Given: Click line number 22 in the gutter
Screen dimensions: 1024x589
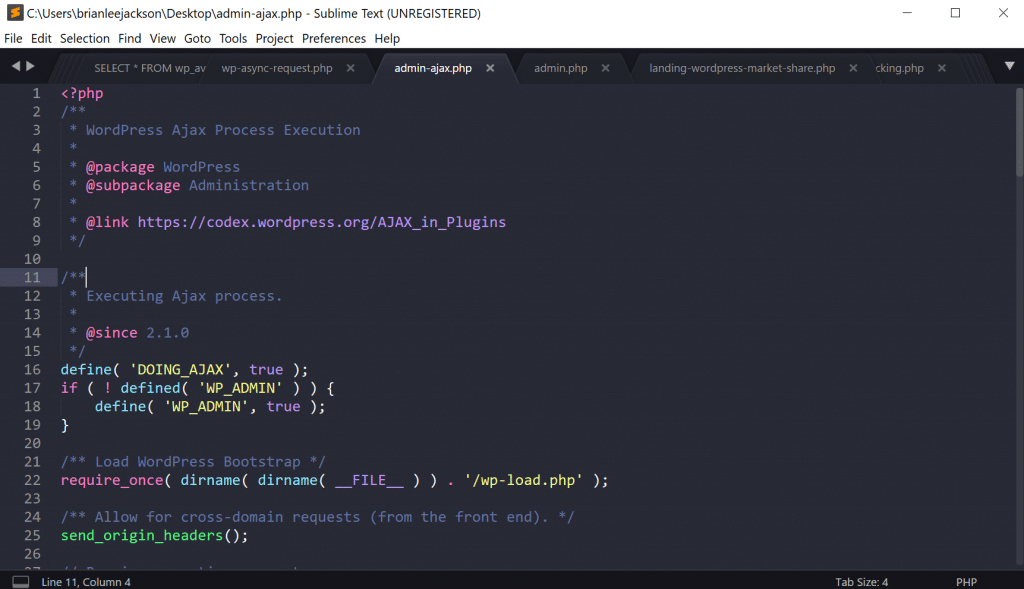Looking at the screenshot, I should pos(32,480).
